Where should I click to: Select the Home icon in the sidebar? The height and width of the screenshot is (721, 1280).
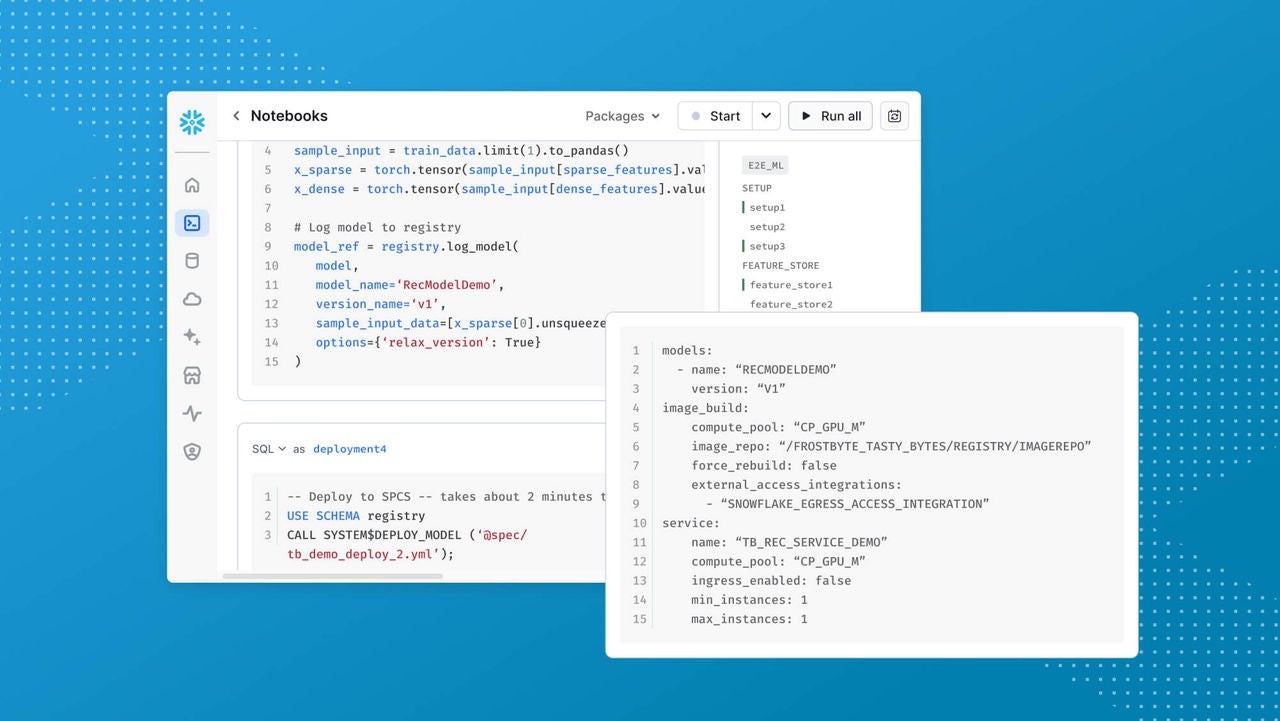click(191, 184)
